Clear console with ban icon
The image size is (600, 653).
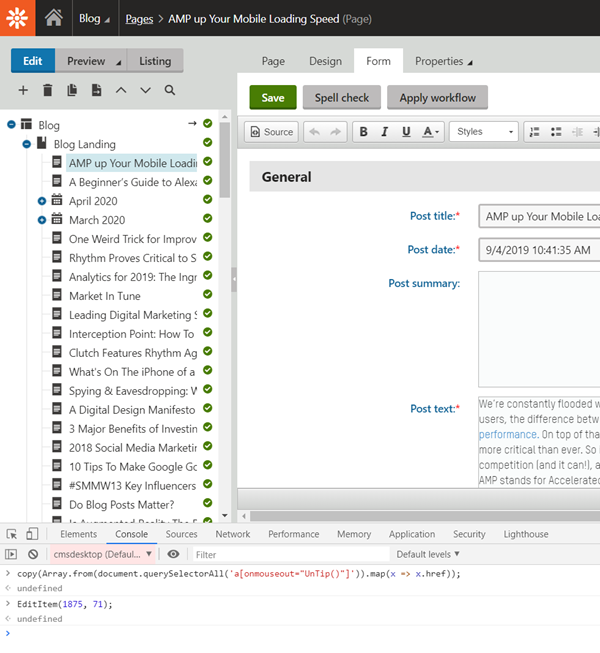coord(33,554)
